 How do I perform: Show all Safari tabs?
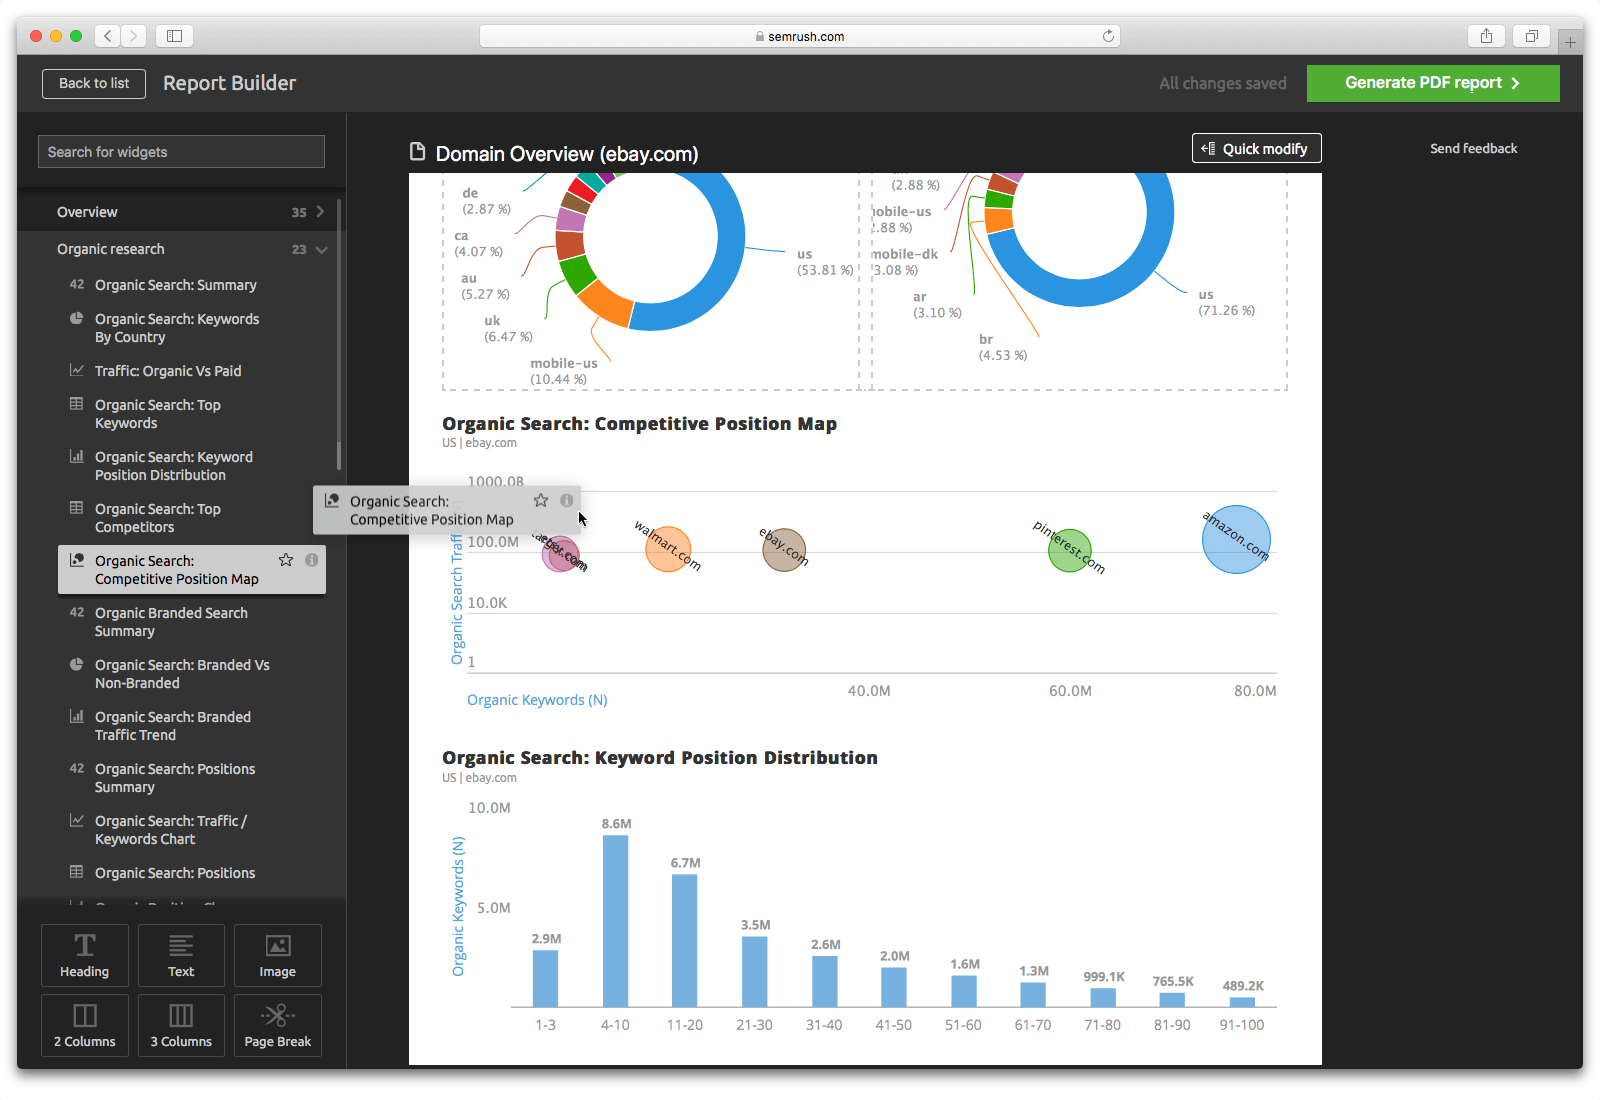point(1531,36)
